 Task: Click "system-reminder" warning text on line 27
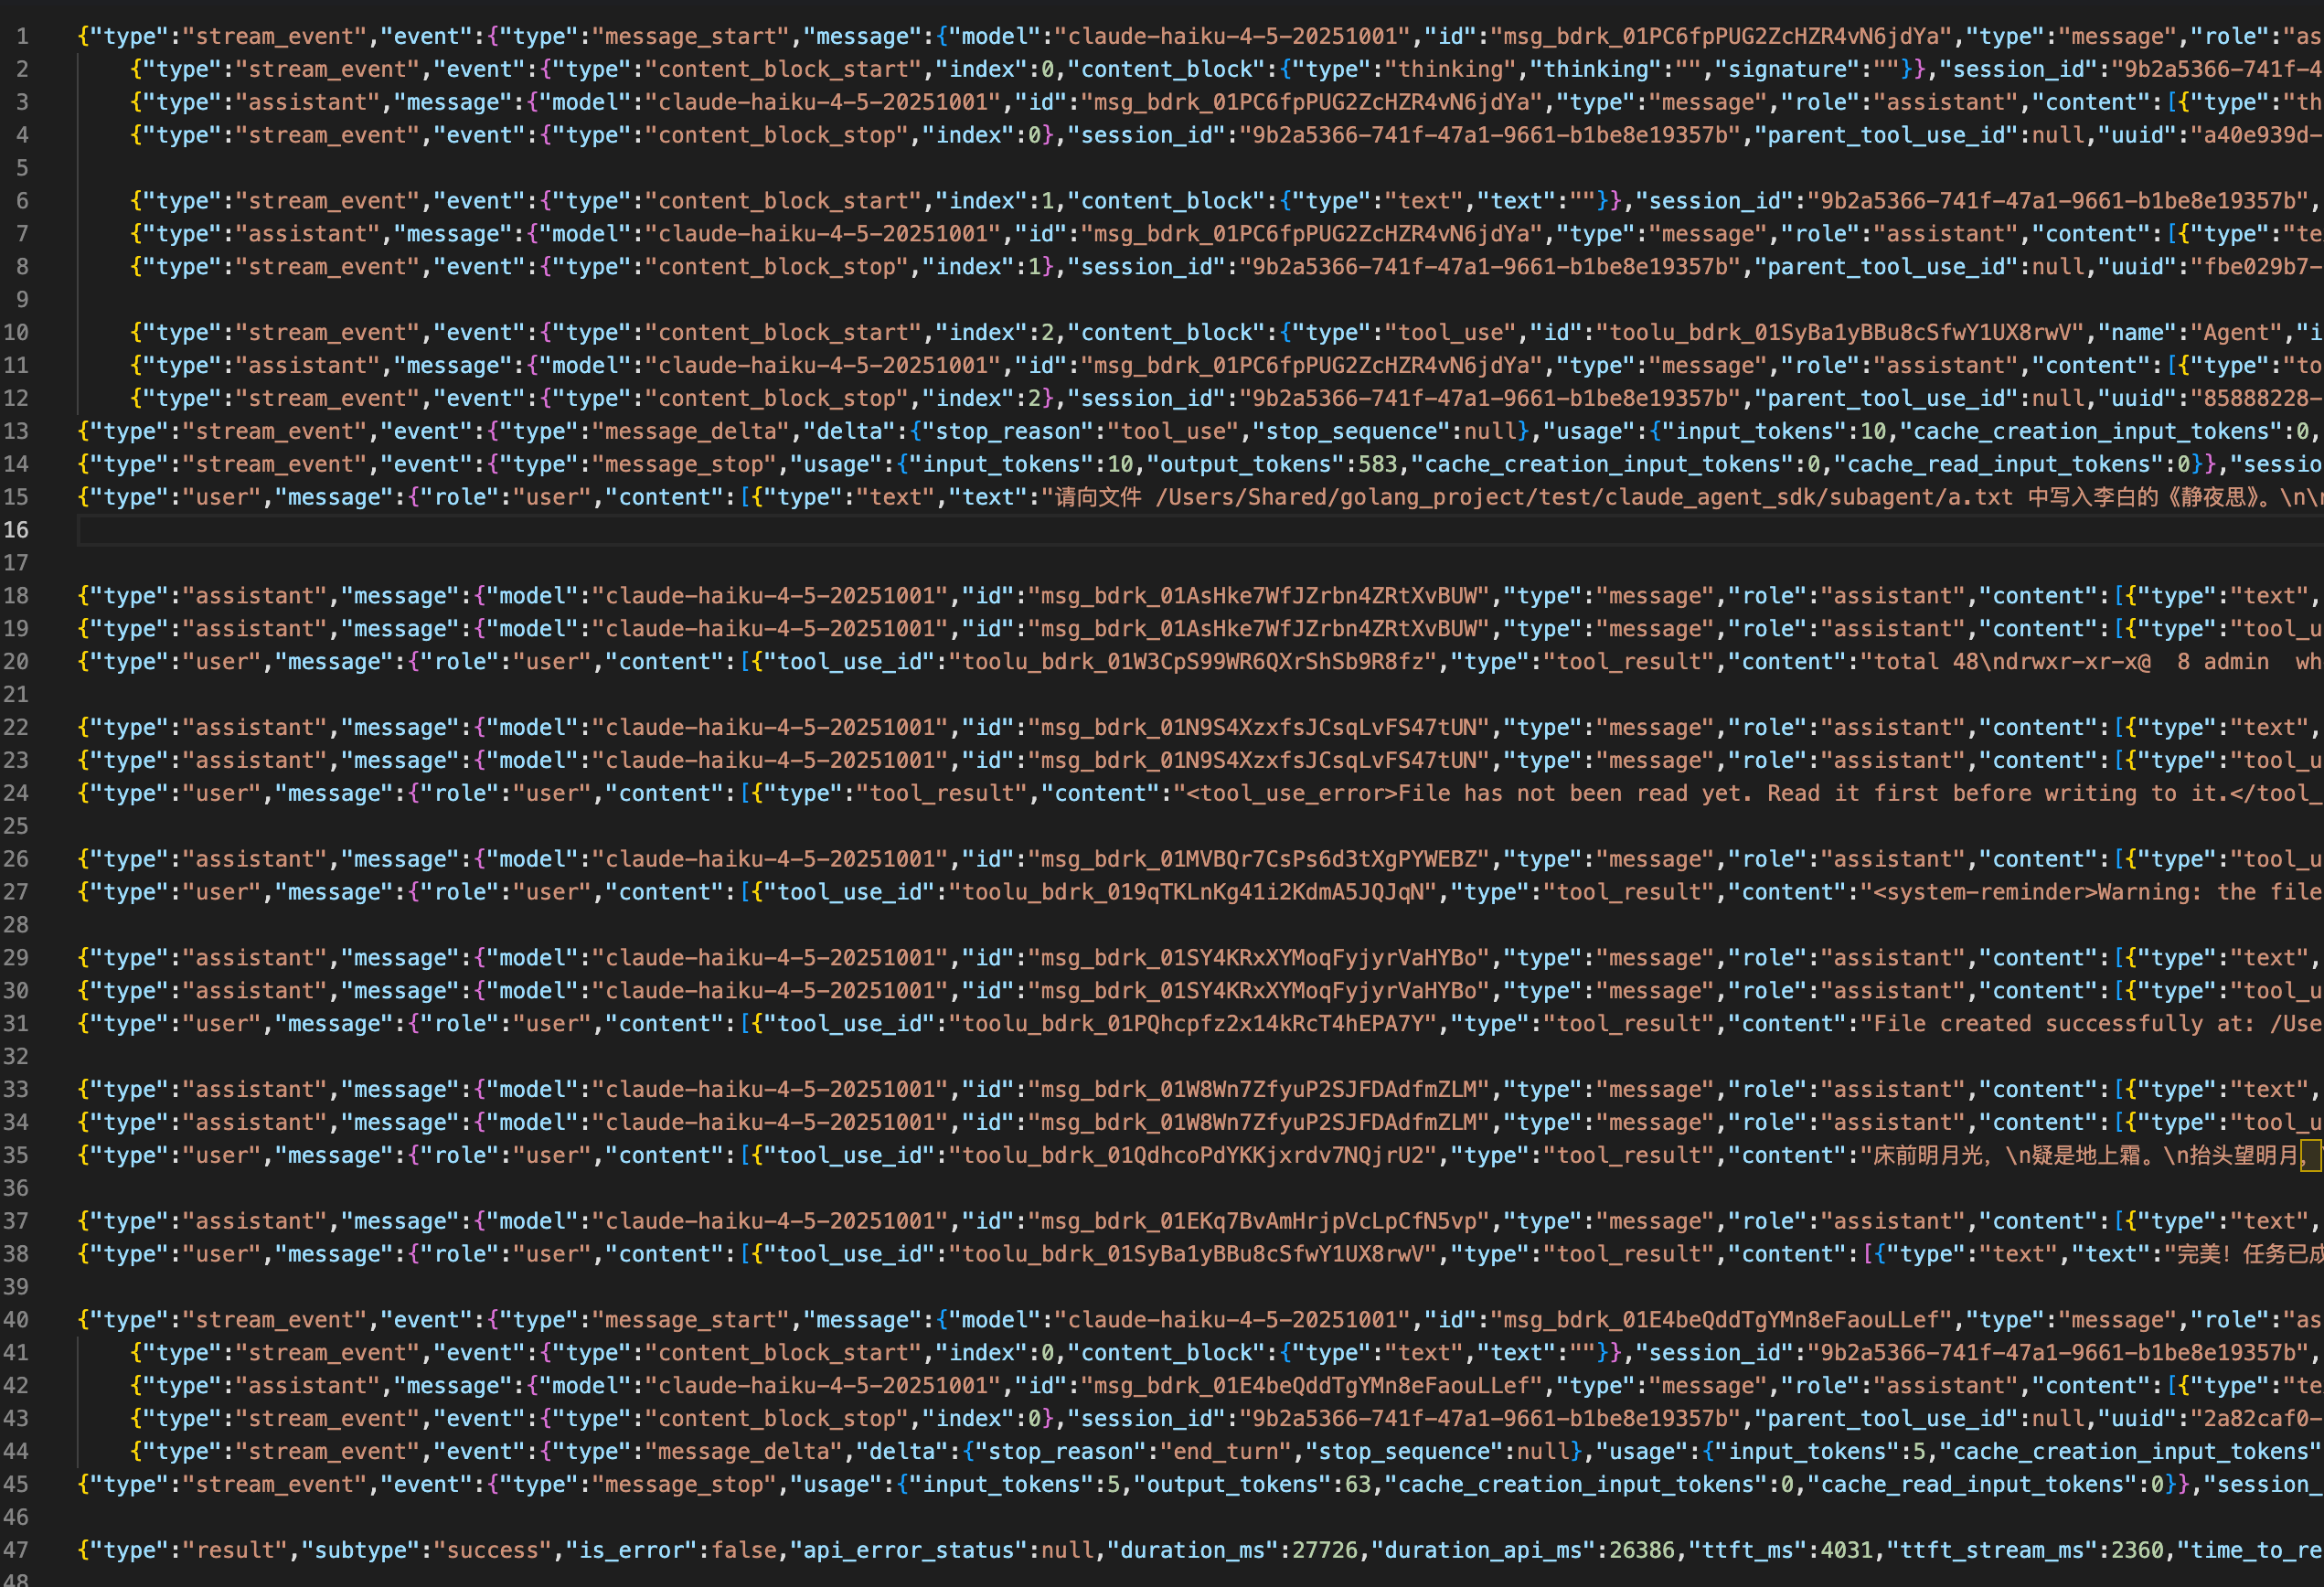point(1984,893)
